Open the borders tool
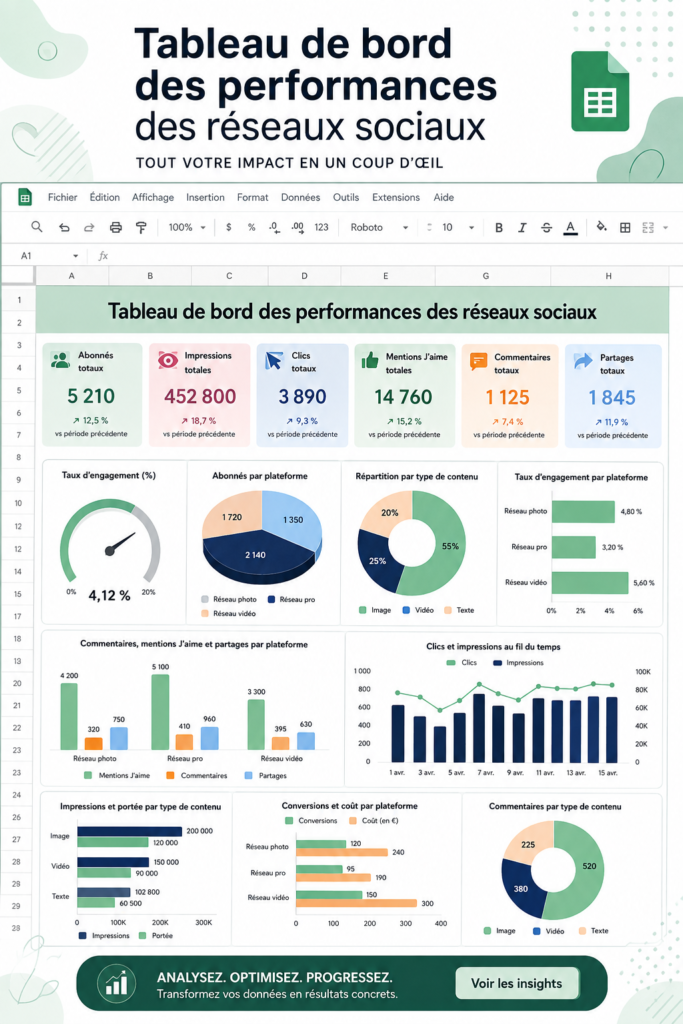This screenshot has width=683, height=1024. [625, 227]
